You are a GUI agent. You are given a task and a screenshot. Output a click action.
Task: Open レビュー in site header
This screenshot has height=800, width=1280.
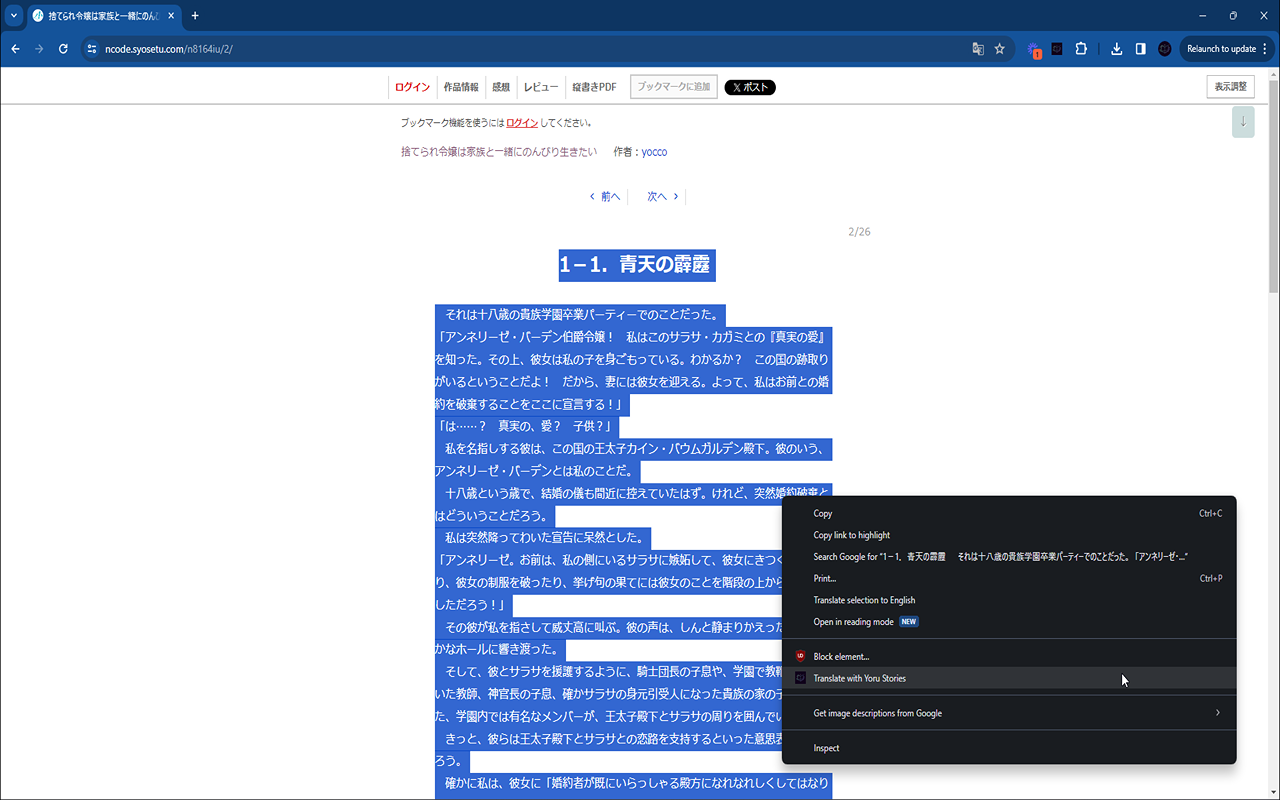pyautogui.click(x=541, y=87)
